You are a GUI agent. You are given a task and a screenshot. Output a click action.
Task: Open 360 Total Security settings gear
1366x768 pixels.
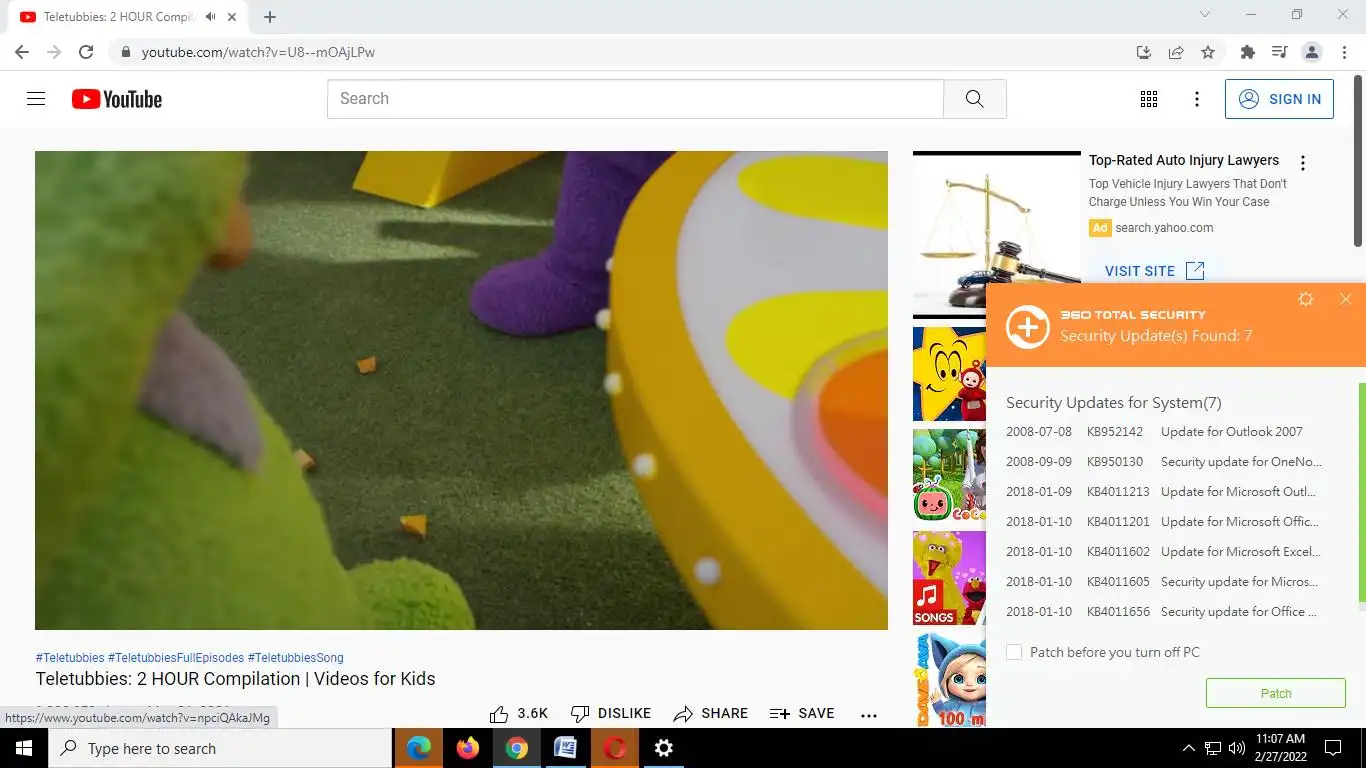coord(1305,299)
